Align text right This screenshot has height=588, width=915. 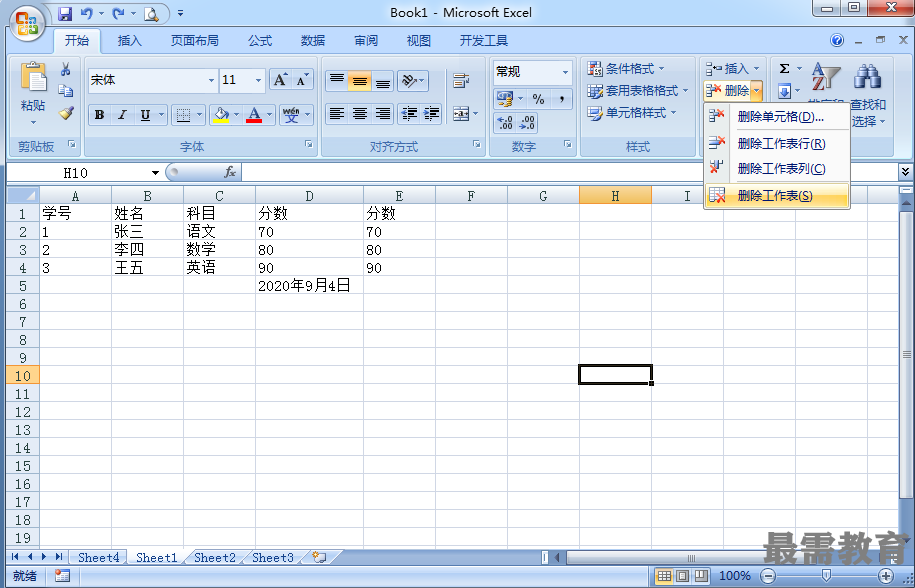[382, 114]
